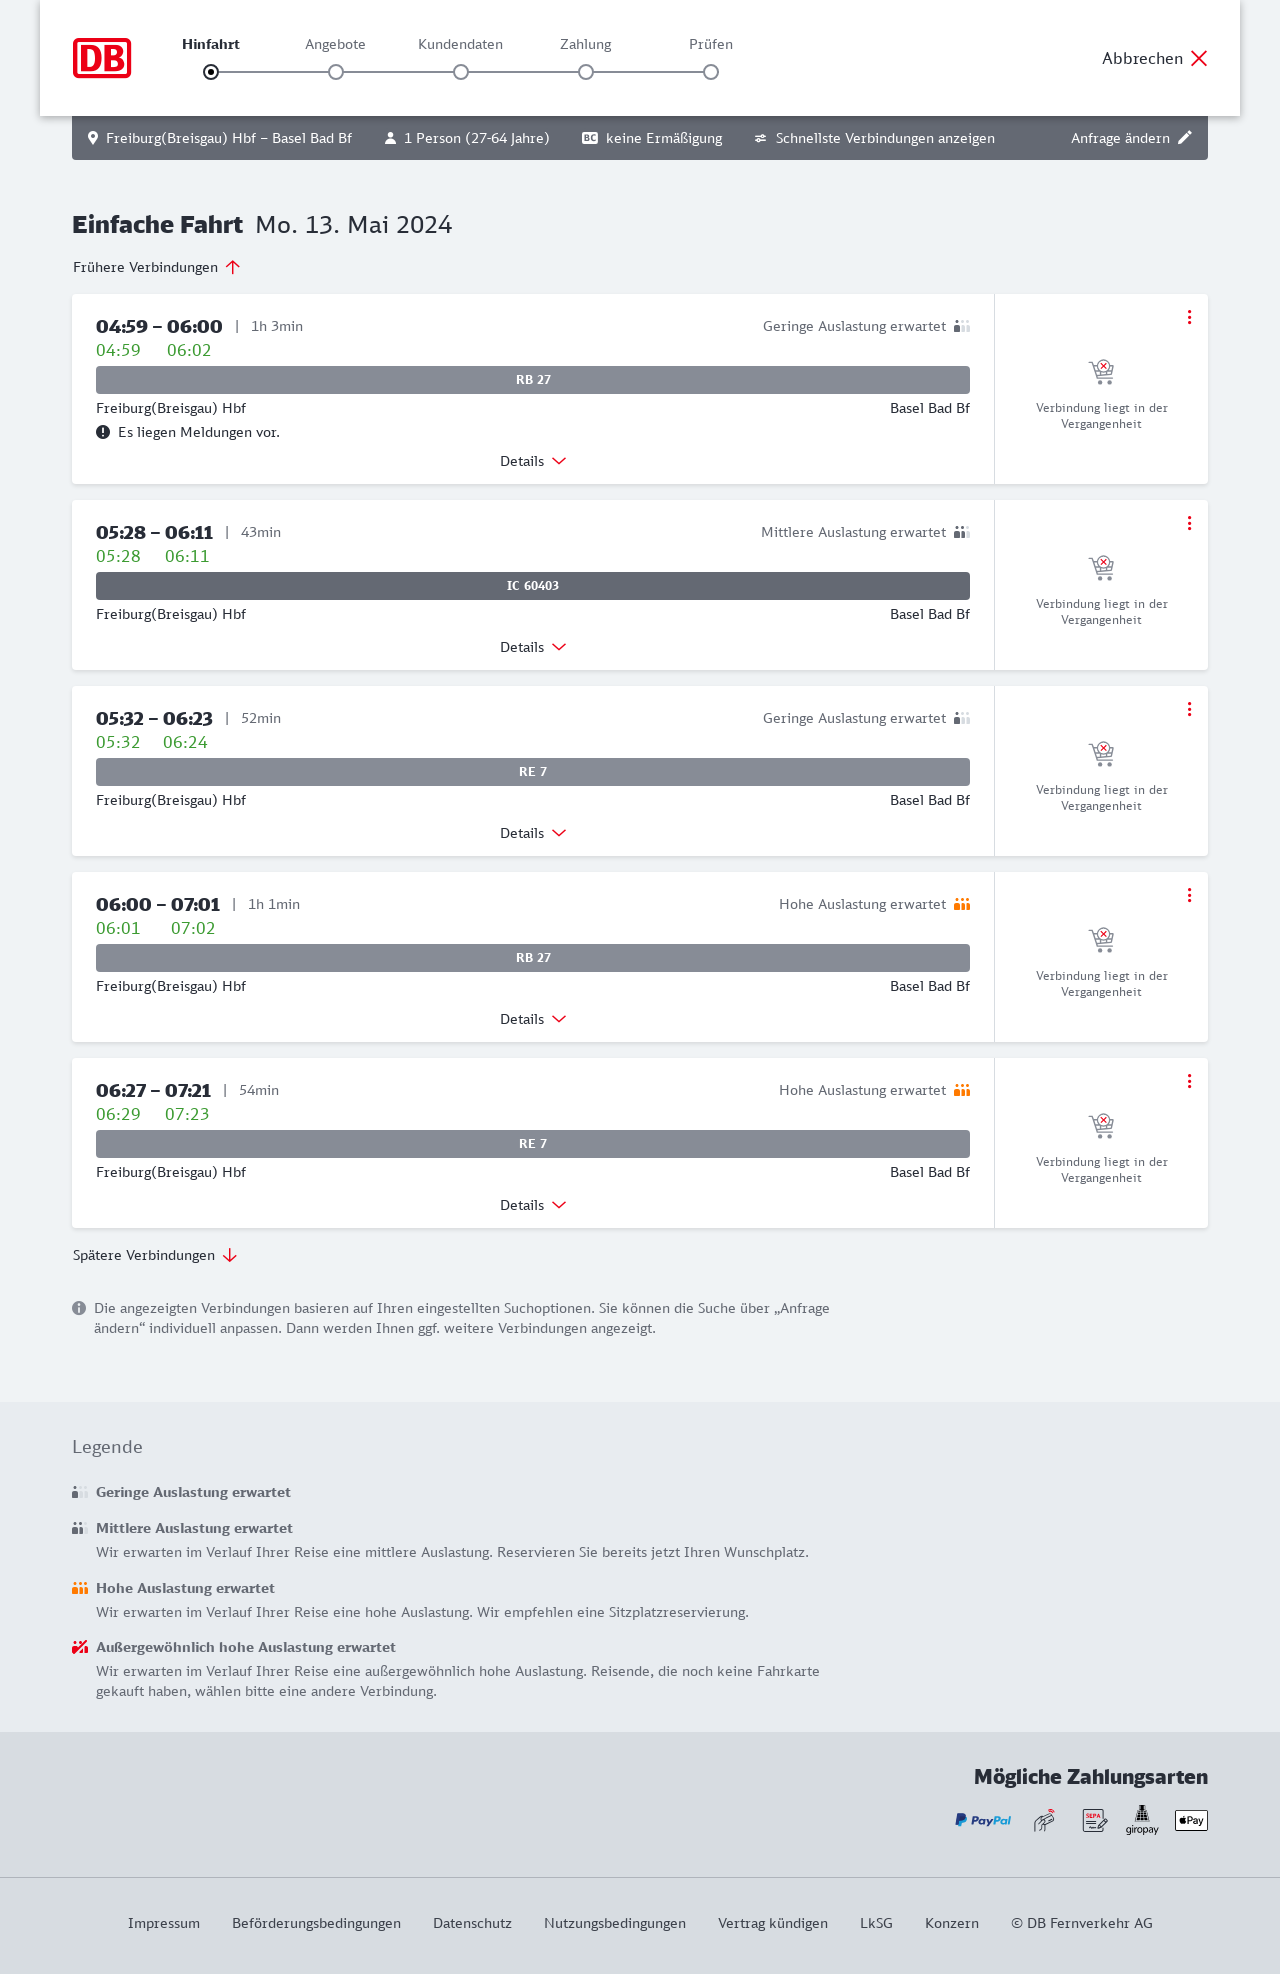Select the Zahlung step circle
Viewport: 1280px width, 1974px height.
pos(586,72)
